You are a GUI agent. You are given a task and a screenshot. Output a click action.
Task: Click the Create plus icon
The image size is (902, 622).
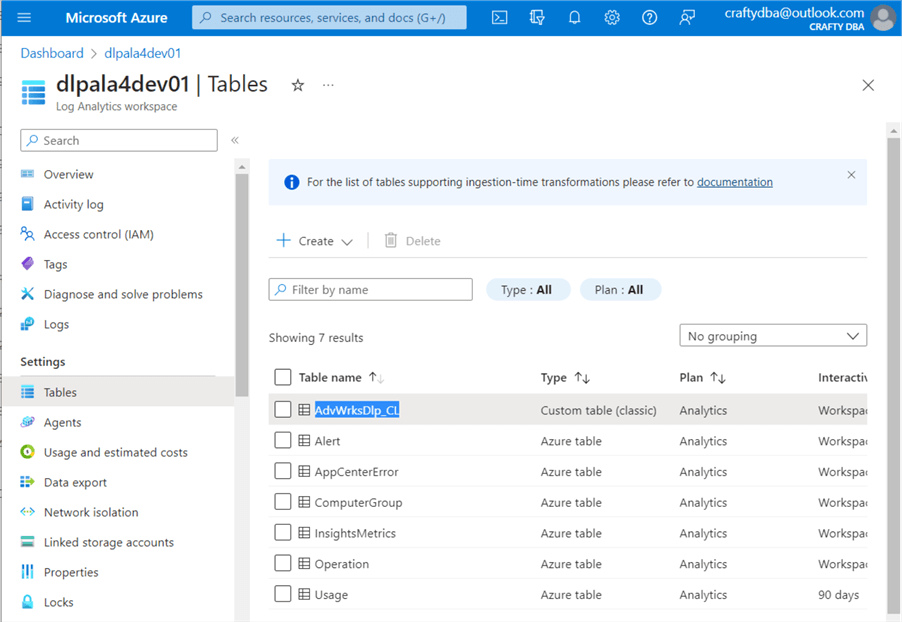click(284, 240)
